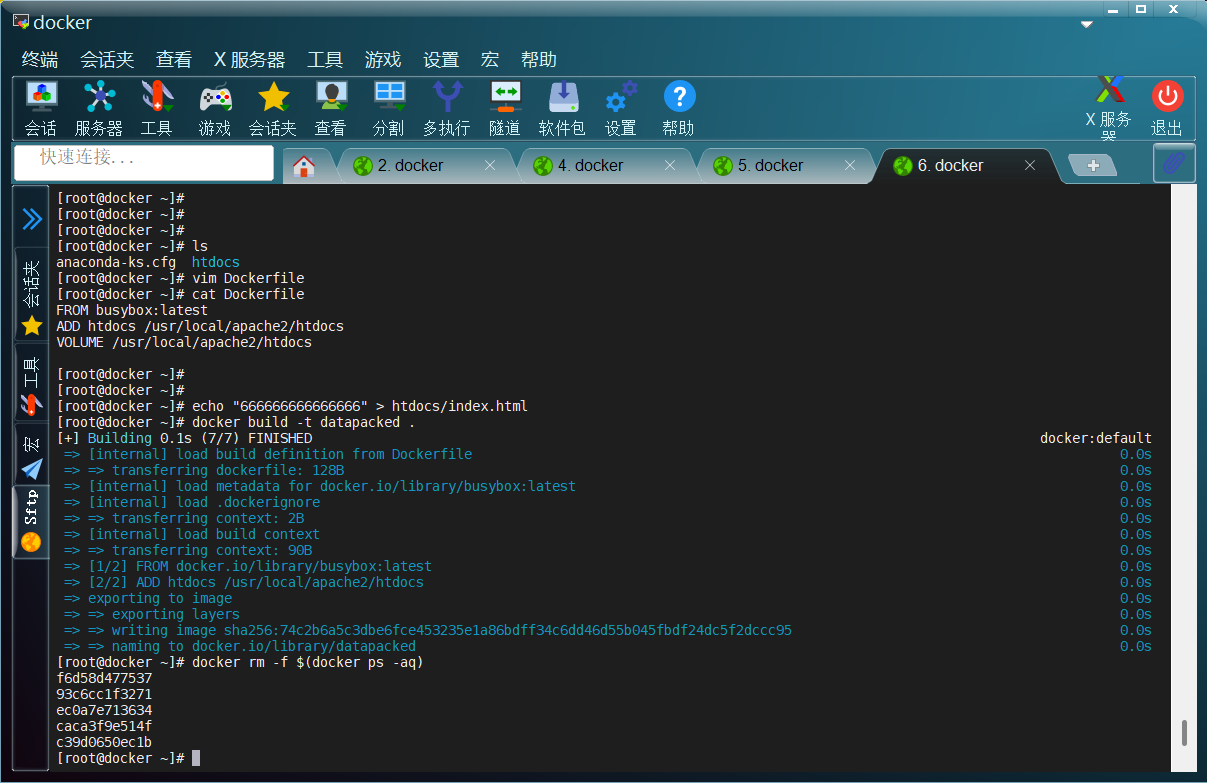Click the 软件包 (Packages) toolbar icon

coord(562,108)
